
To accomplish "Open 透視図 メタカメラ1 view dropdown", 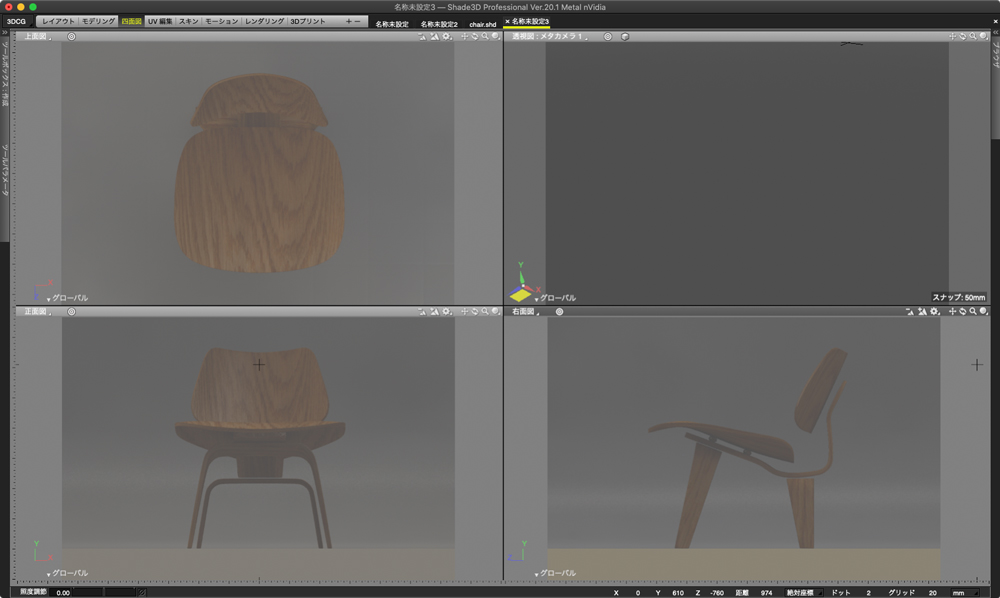I will 549,36.
